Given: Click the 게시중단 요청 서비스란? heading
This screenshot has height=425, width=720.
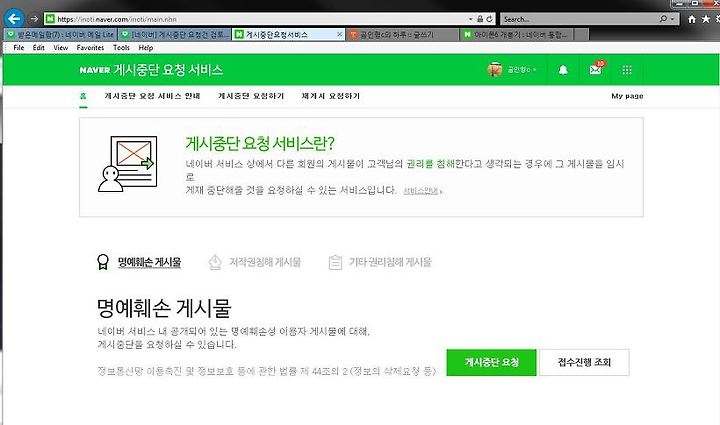Looking at the screenshot, I should point(260,143).
